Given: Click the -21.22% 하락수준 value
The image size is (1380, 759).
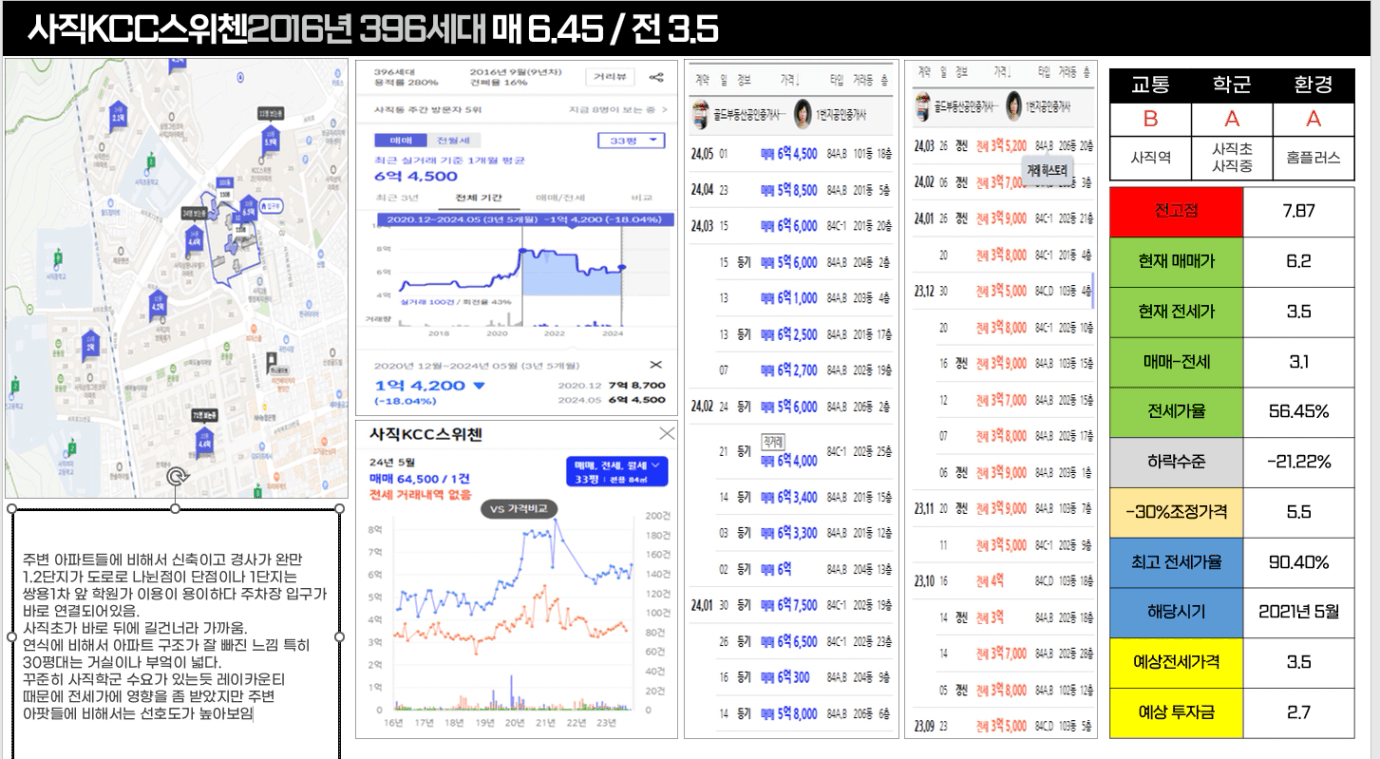Looking at the screenshot, I should (x=1299, y=462).
